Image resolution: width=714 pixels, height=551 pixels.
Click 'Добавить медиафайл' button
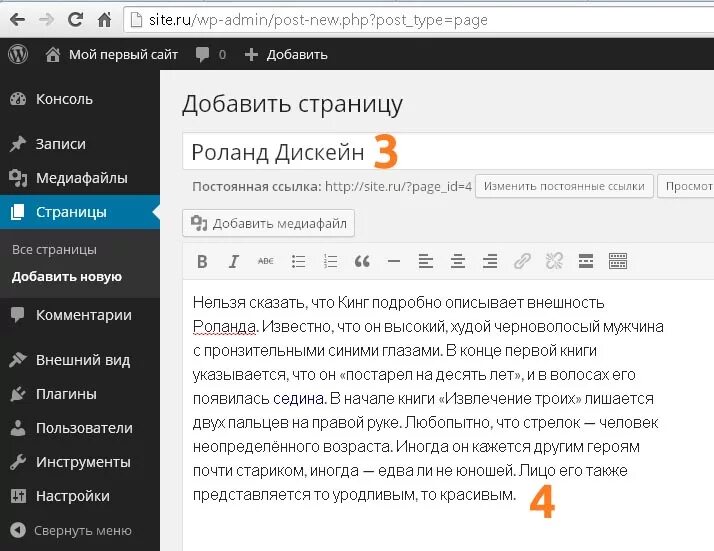click(268, 223)
